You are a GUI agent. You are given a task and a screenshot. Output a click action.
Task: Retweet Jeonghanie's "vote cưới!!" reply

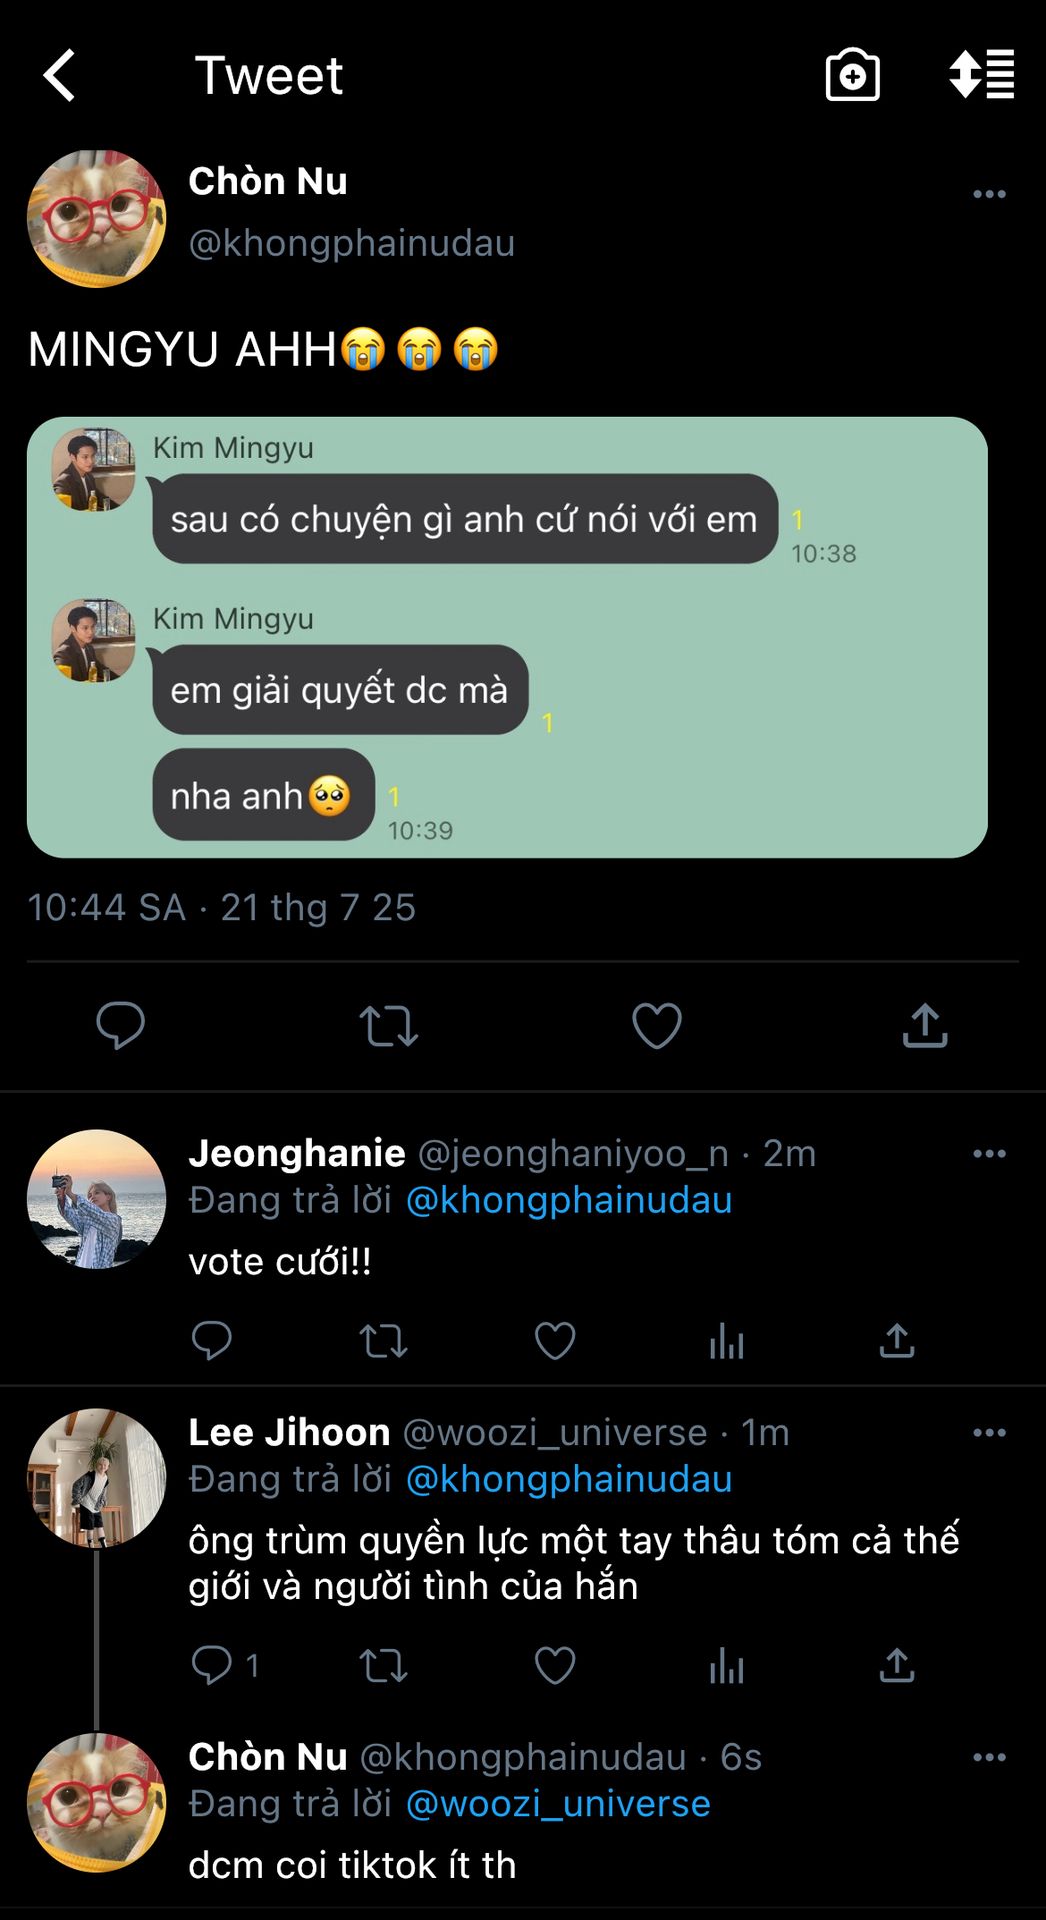[383, 1341]
